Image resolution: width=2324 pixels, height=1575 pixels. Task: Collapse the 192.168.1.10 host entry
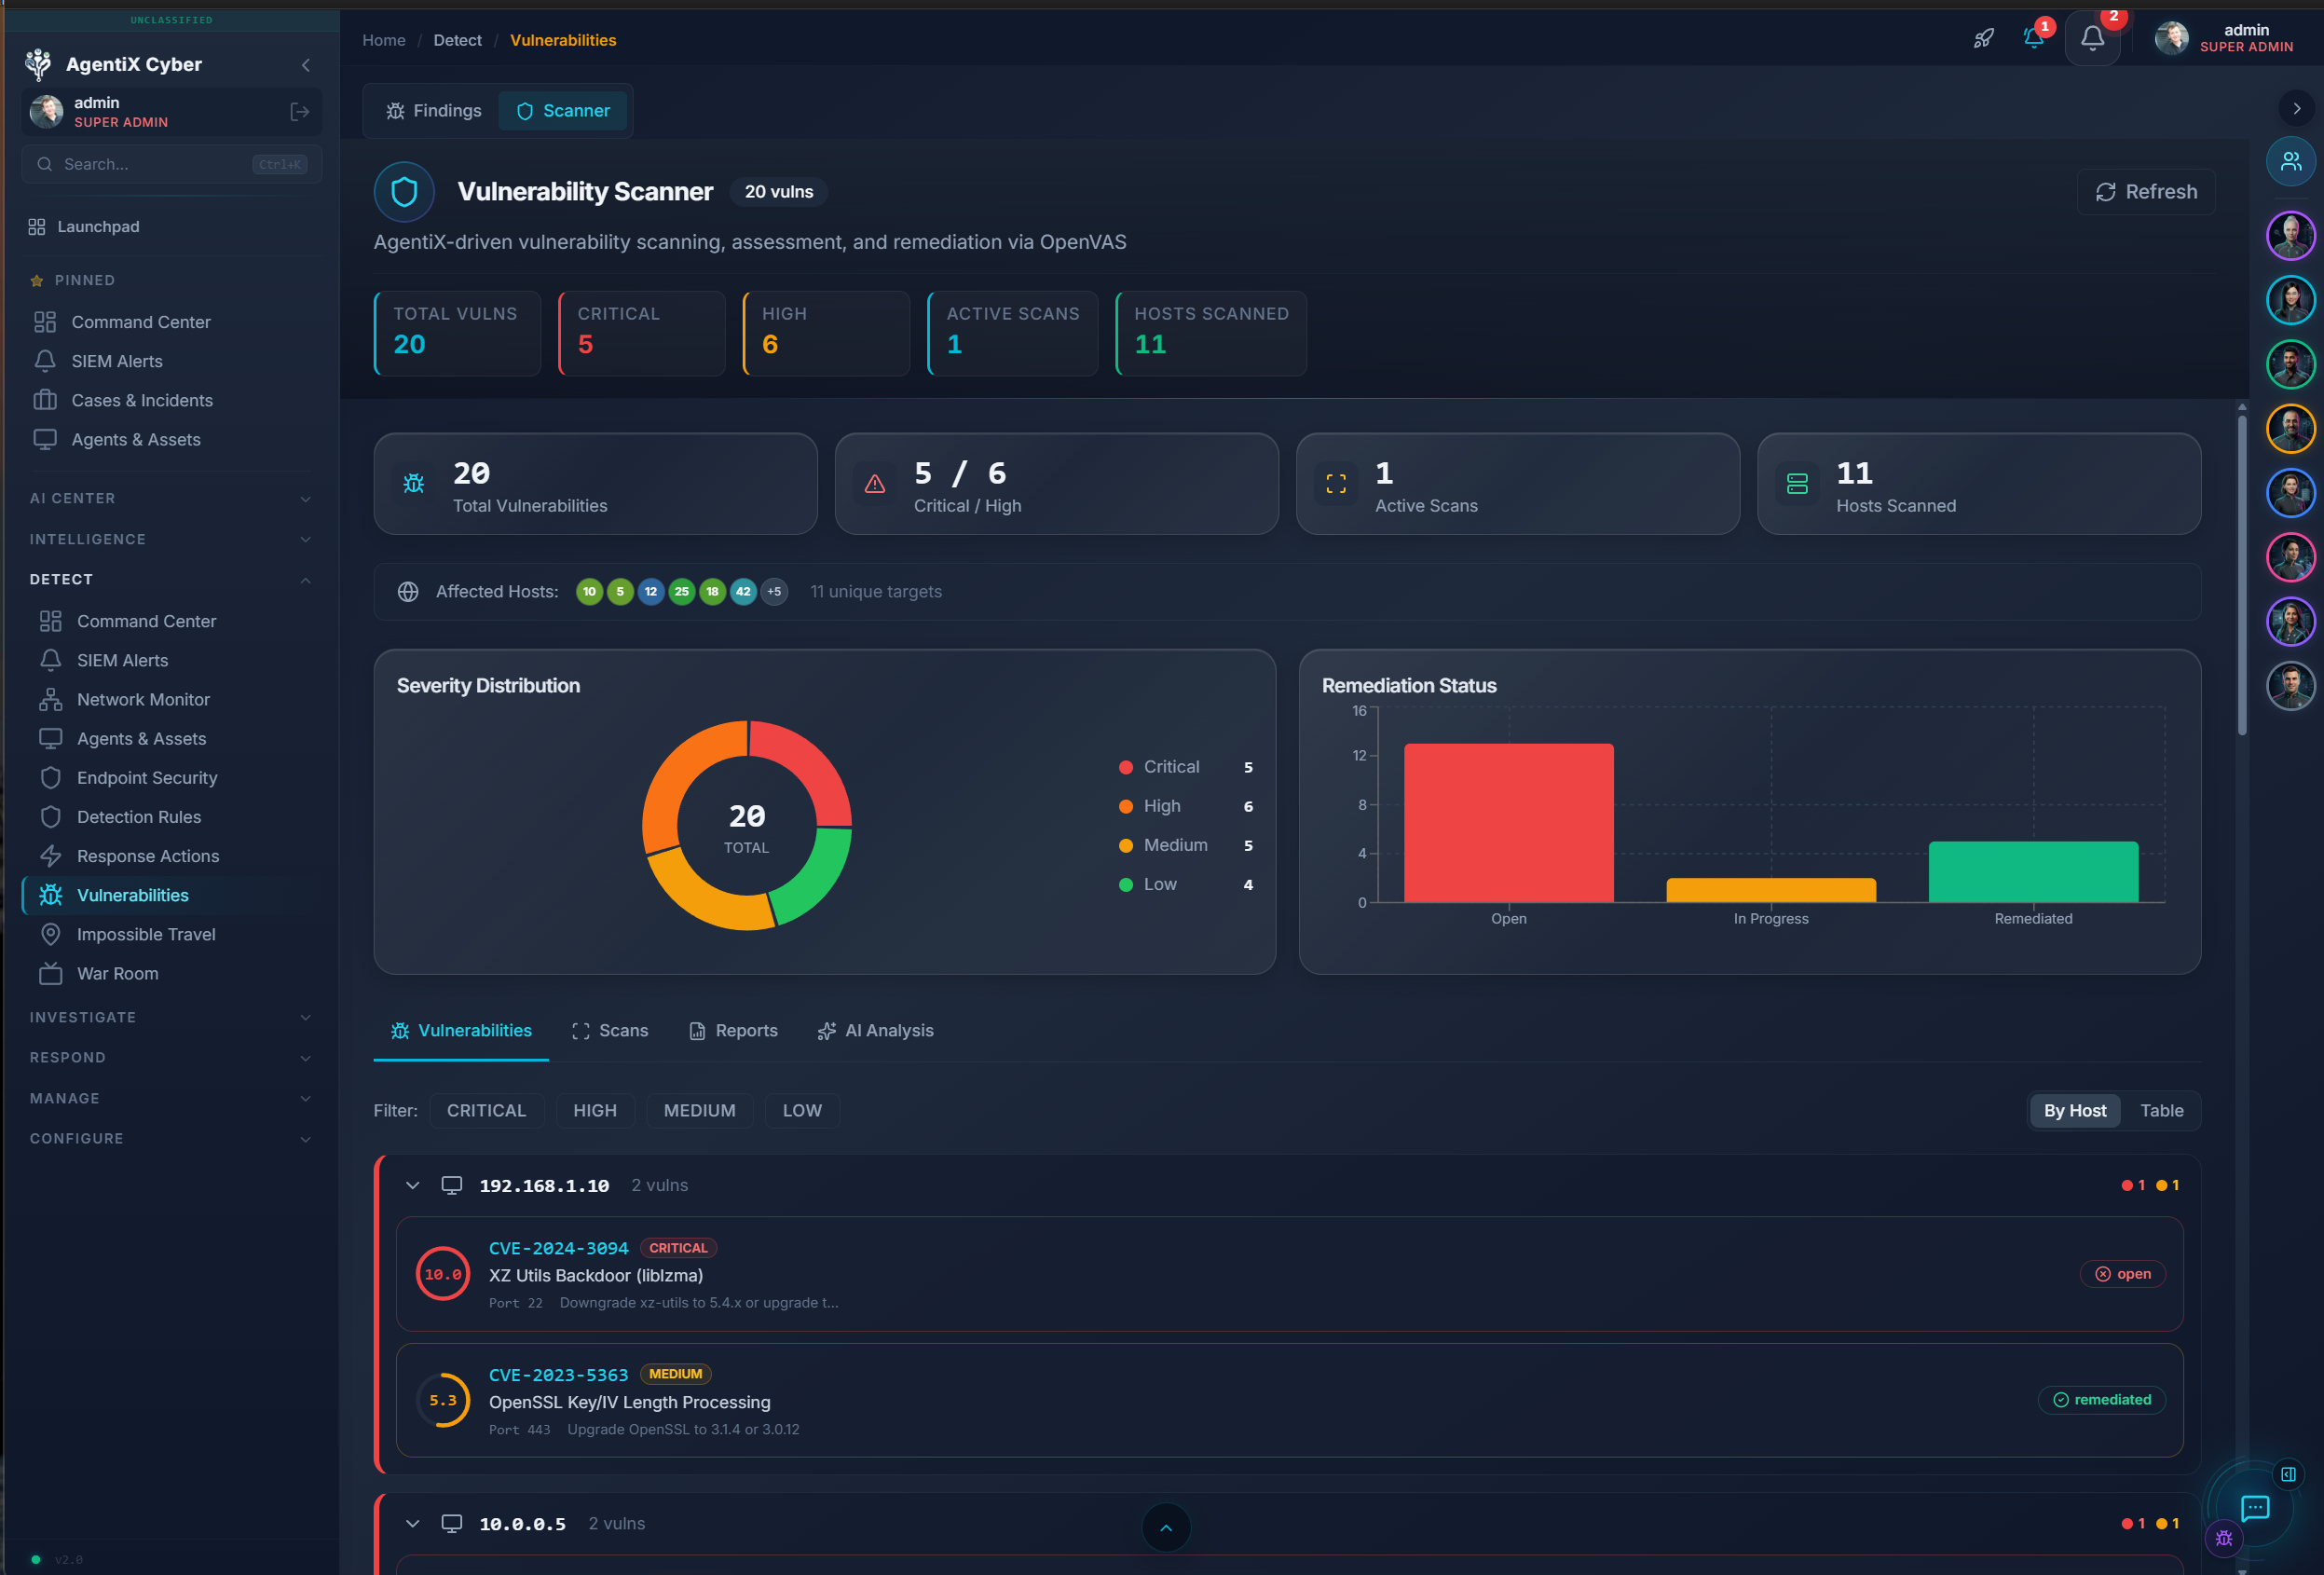(x=412, y=1185)
